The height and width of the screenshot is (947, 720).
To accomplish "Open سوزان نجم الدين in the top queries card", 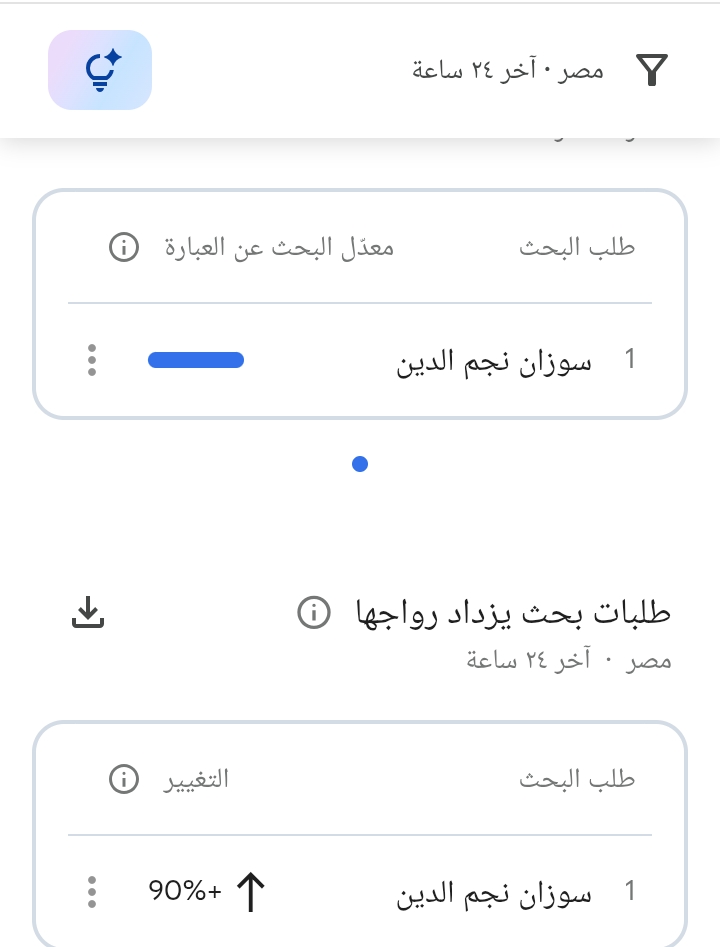I will click(x=494, y=361).
